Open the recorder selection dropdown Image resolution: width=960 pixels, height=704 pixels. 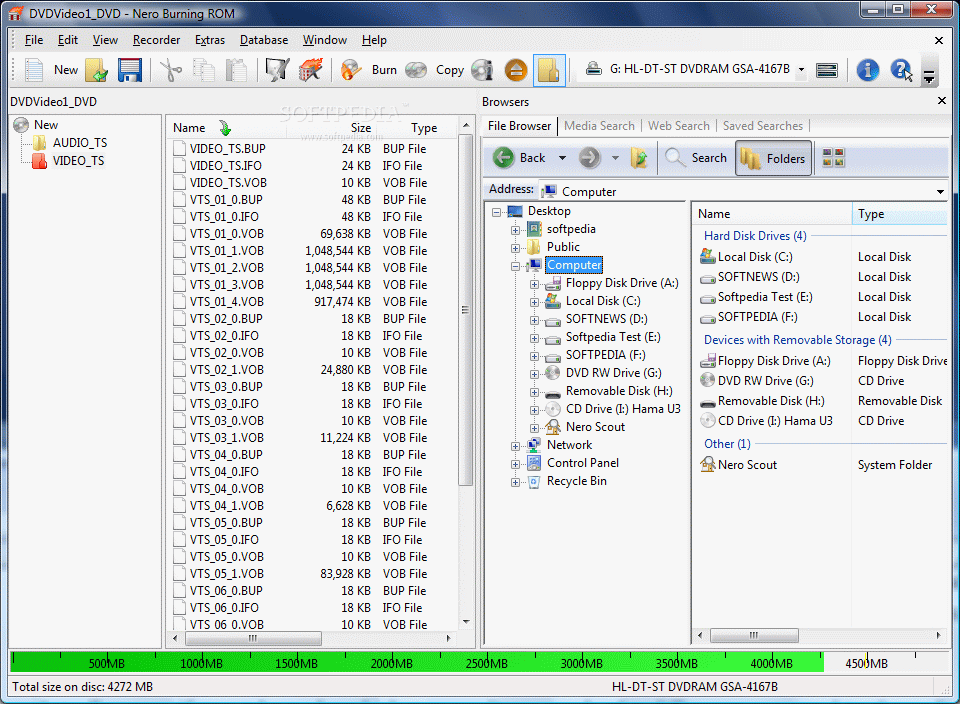coord(801,70)
